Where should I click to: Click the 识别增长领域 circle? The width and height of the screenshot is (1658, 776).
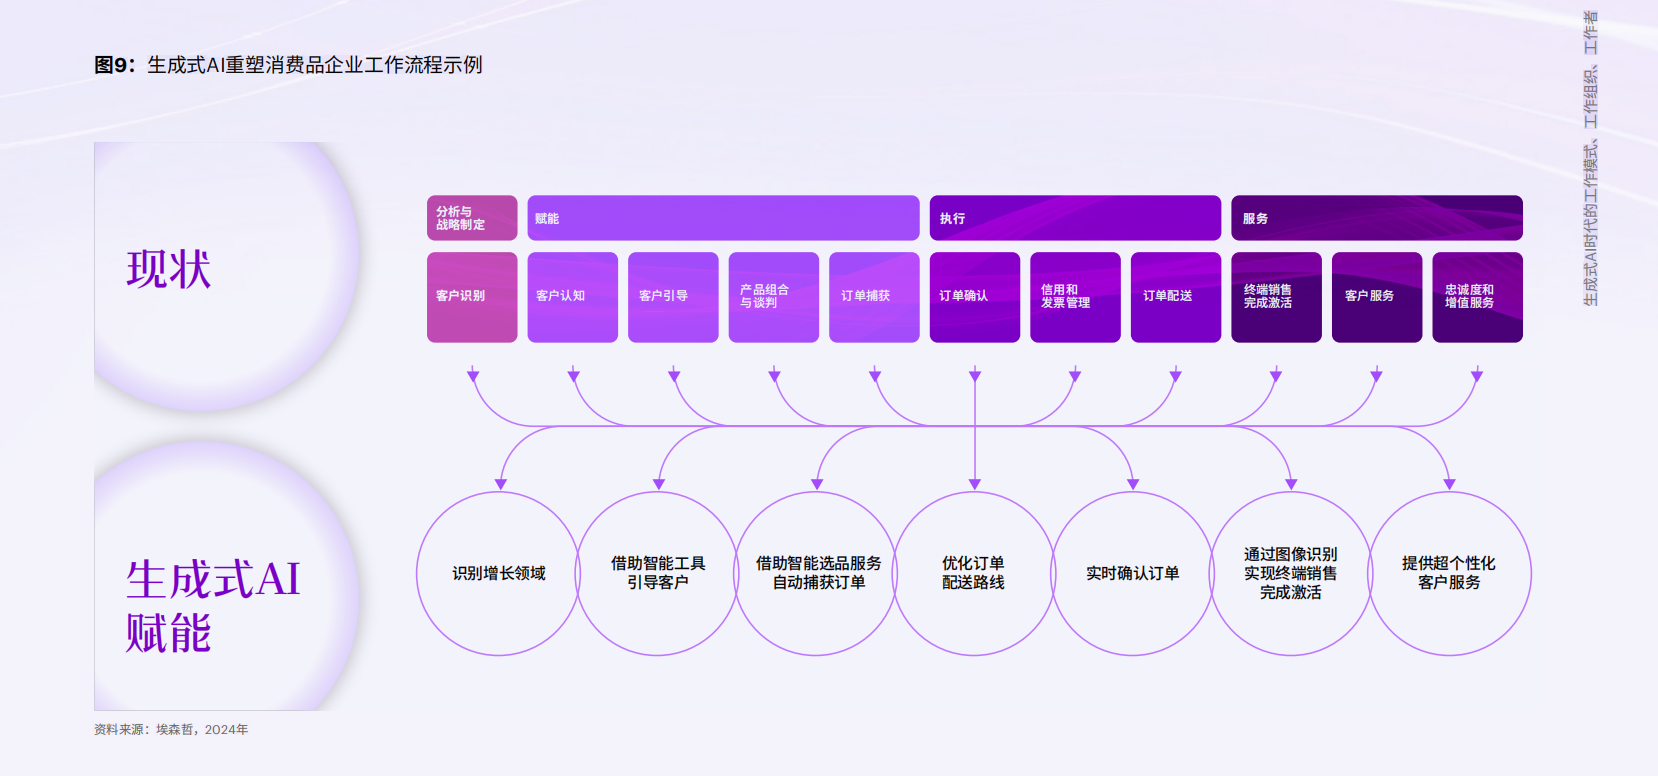point(499,573)
